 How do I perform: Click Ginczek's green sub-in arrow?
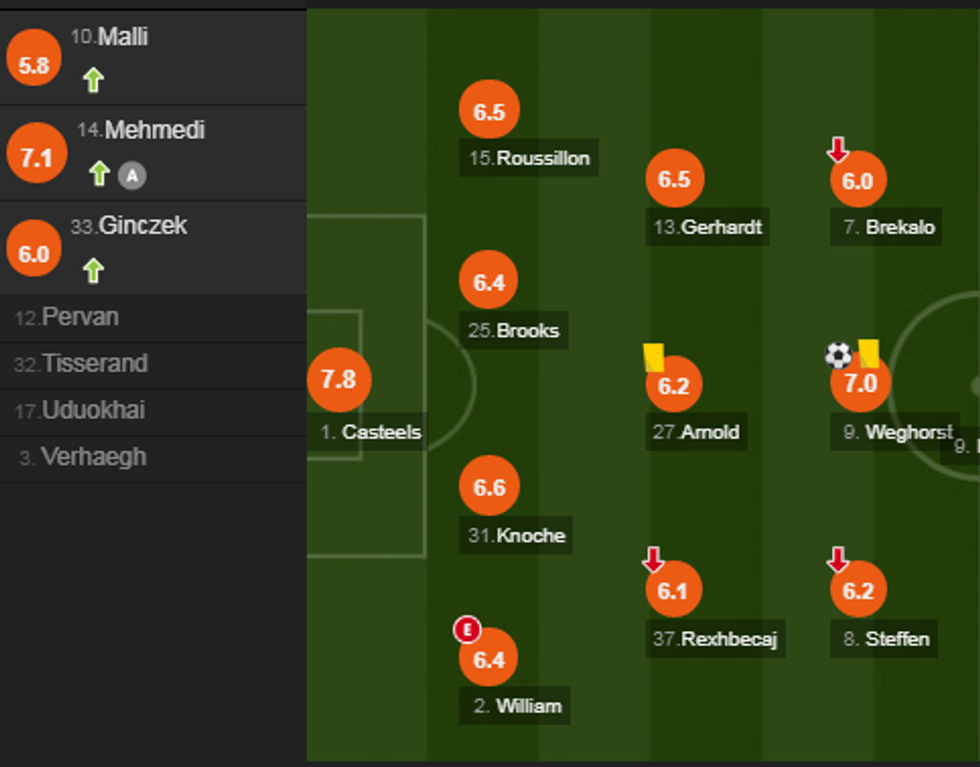[x=93, y=270]
